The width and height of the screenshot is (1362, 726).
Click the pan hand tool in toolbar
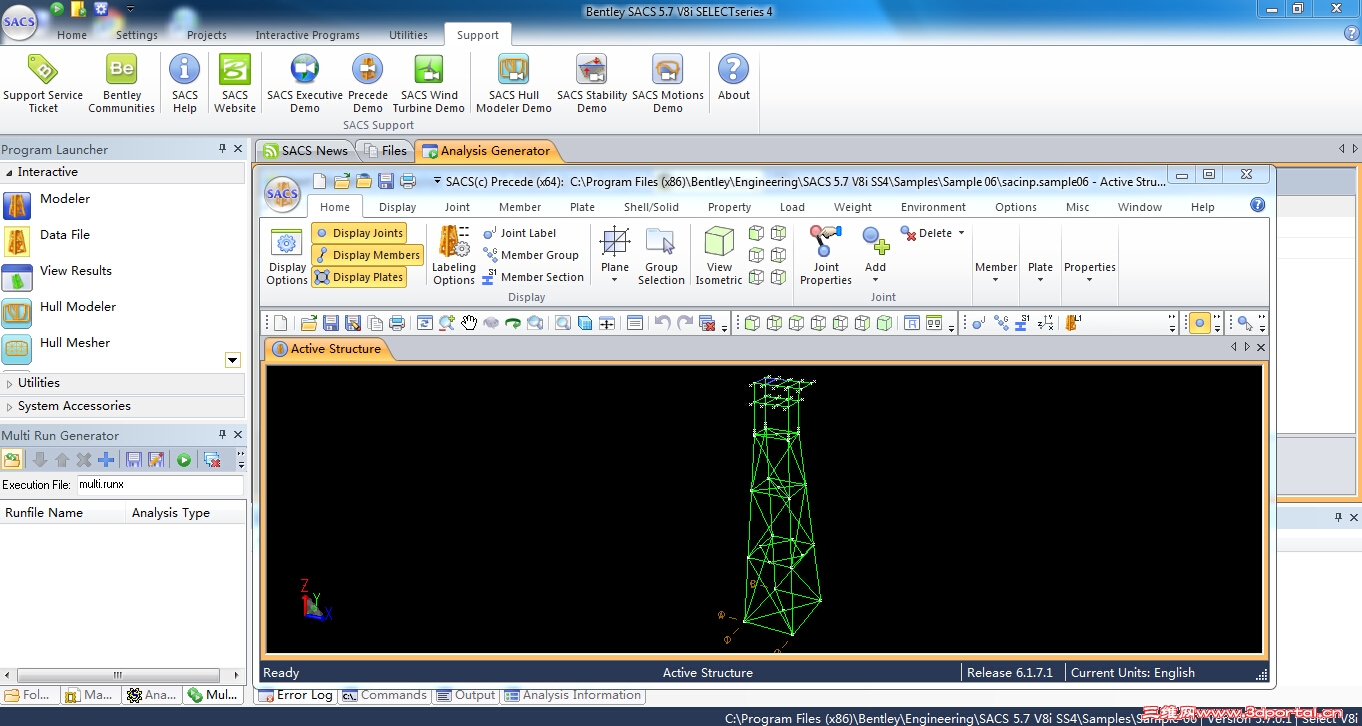(x=469, y=323)
